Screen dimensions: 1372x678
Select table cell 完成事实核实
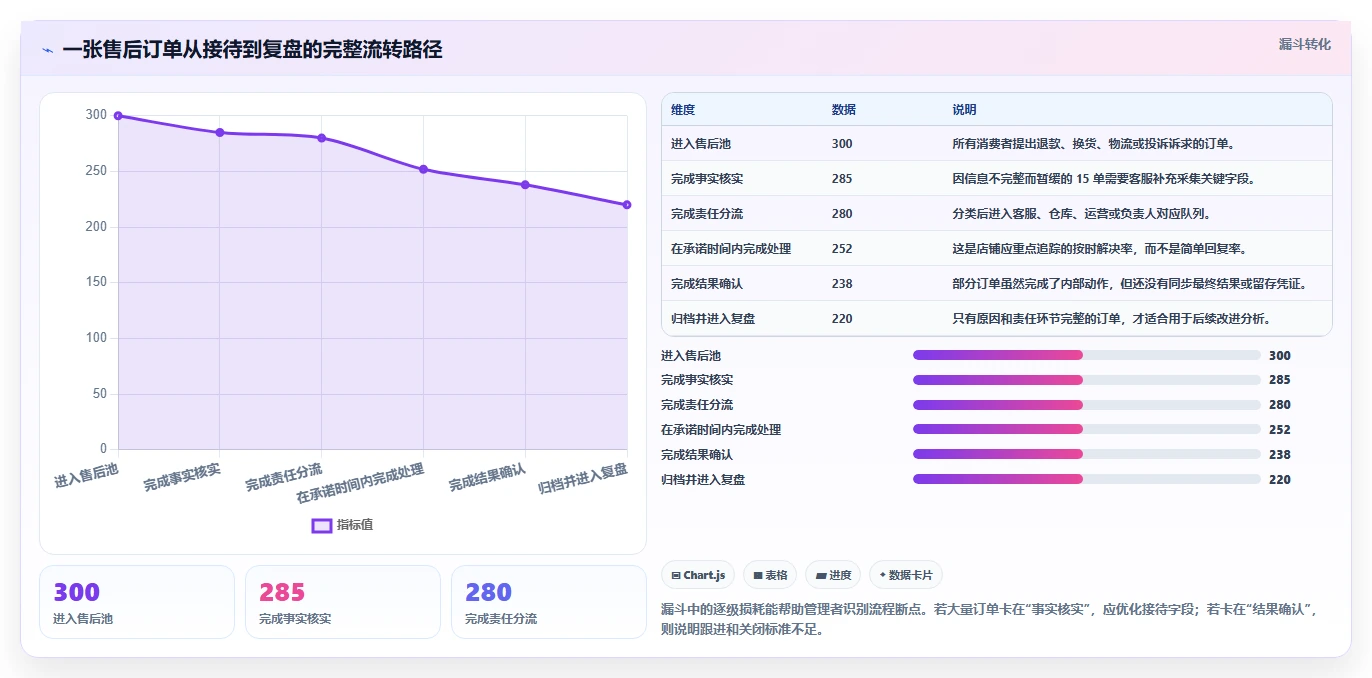[x=707, y=179]
